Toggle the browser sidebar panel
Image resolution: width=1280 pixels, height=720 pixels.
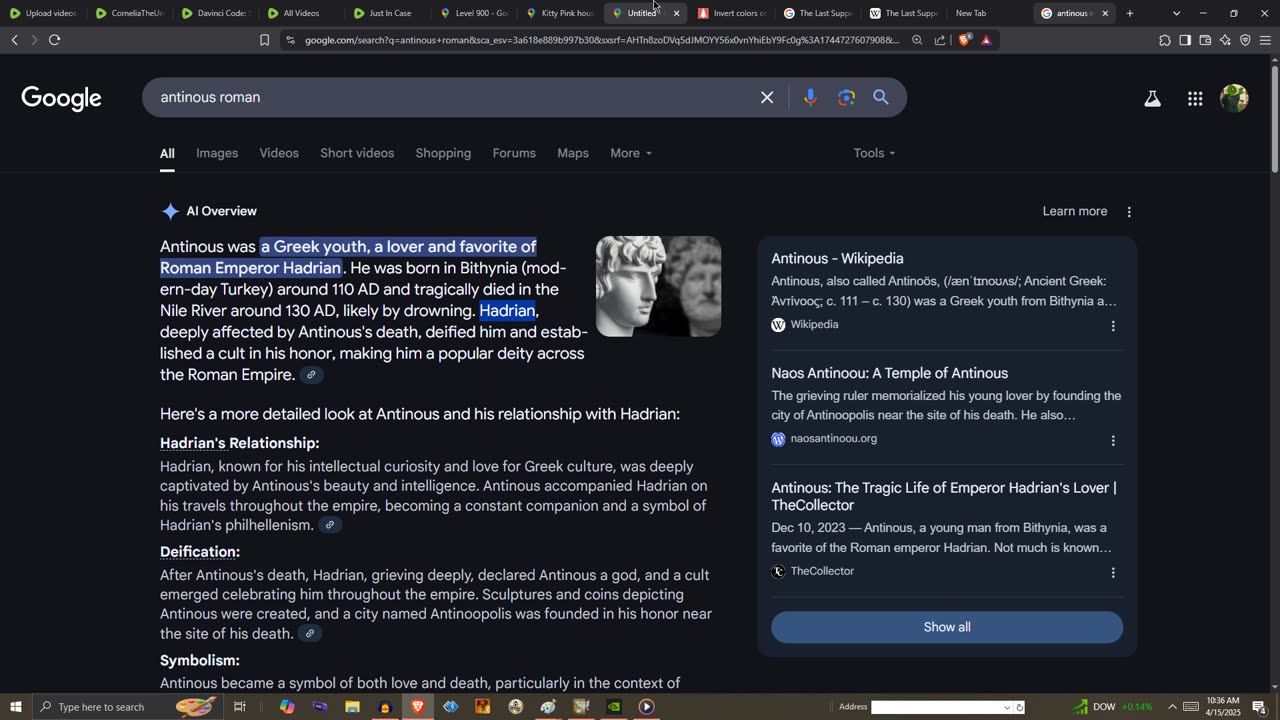click(1185, 40)
